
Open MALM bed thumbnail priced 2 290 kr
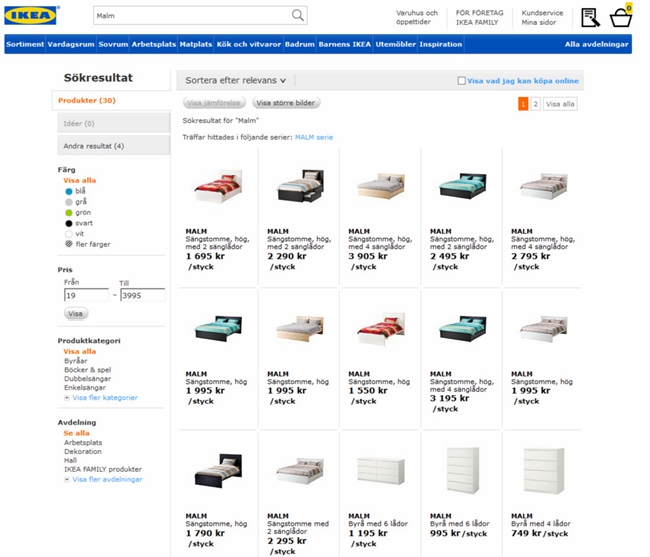pyautogui.click(x=300, y=185)
